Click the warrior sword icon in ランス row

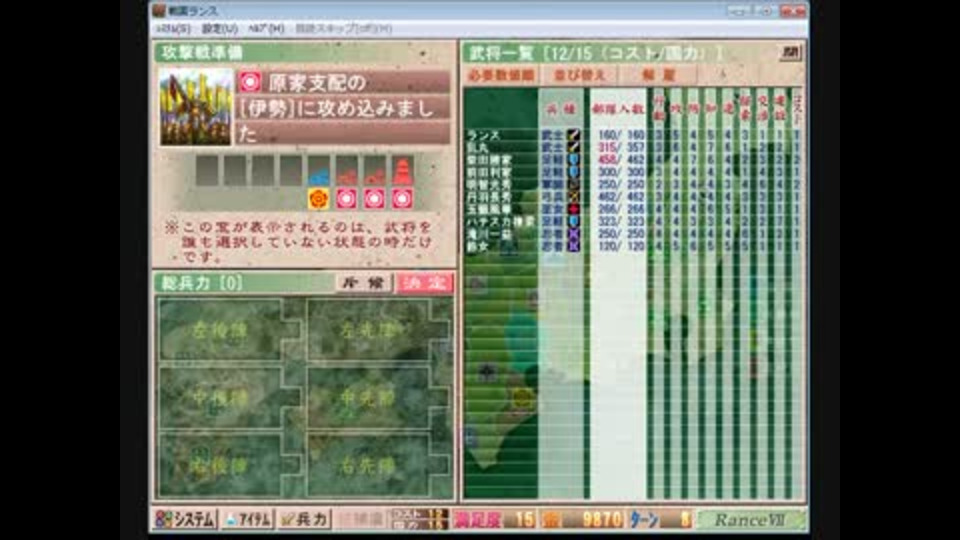click(x=573, y=135)
